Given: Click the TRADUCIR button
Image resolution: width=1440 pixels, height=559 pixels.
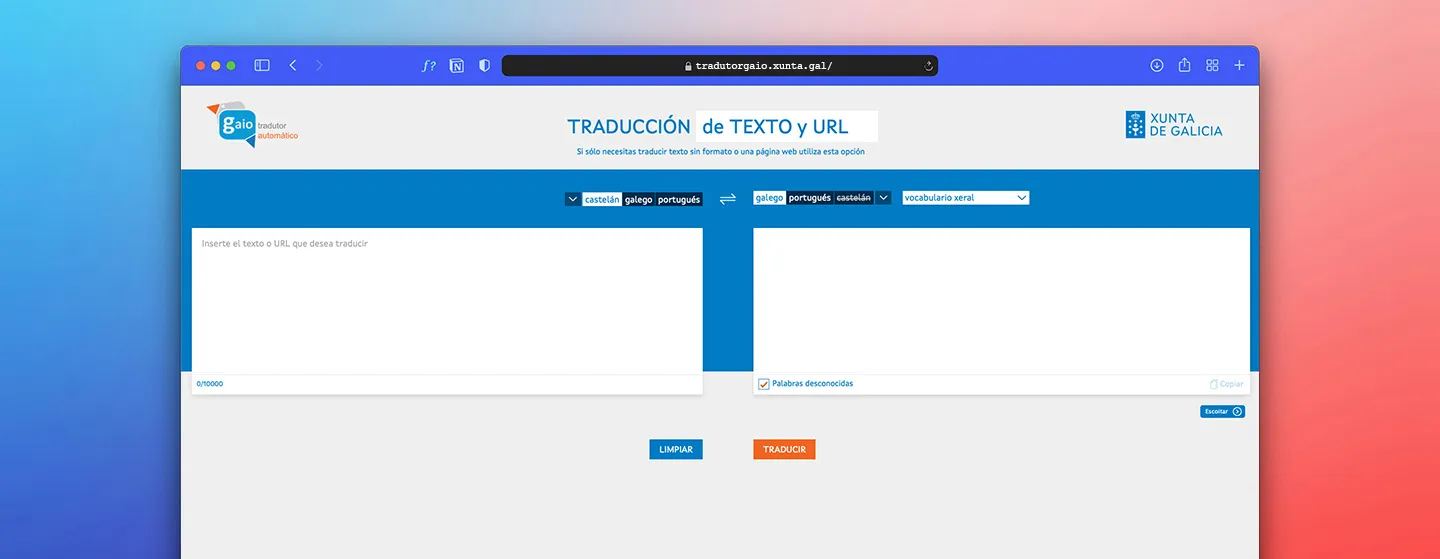Looking at the screenshot, I should pos(785,450).
